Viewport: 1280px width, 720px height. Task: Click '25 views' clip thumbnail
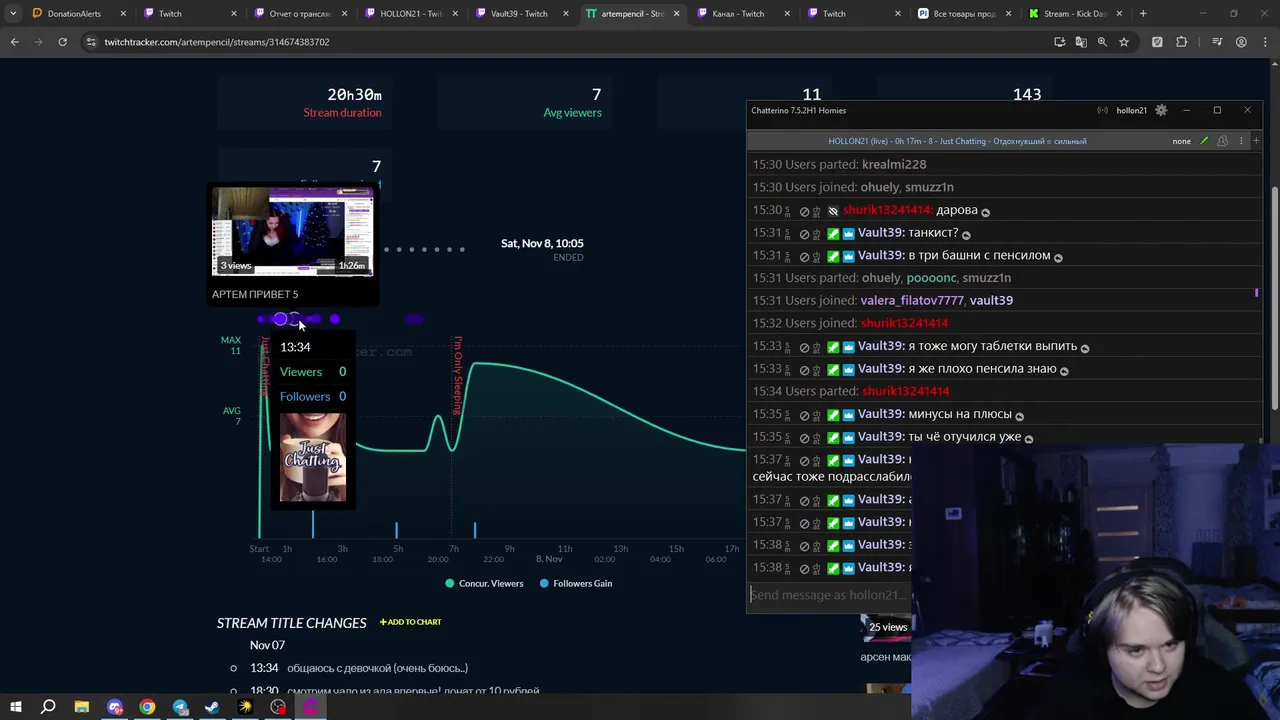[x=886, y=627]
